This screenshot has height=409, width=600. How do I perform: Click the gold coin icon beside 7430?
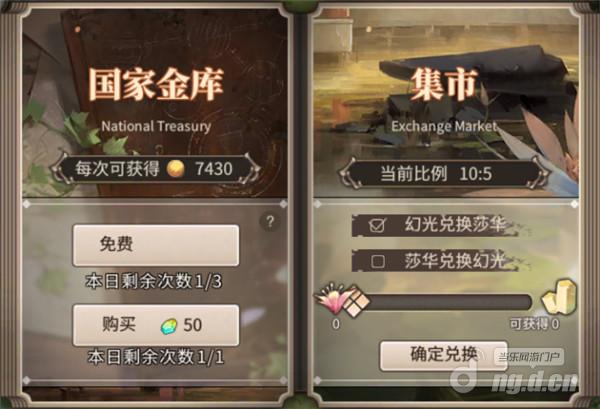point(176,169)
